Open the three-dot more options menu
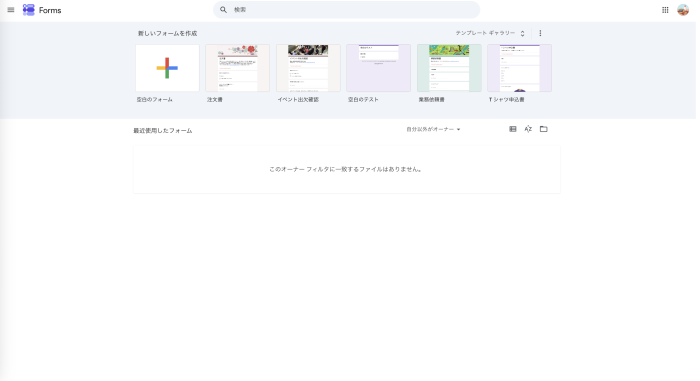This screenshot has width=700, height=381. tap(540, 33)
